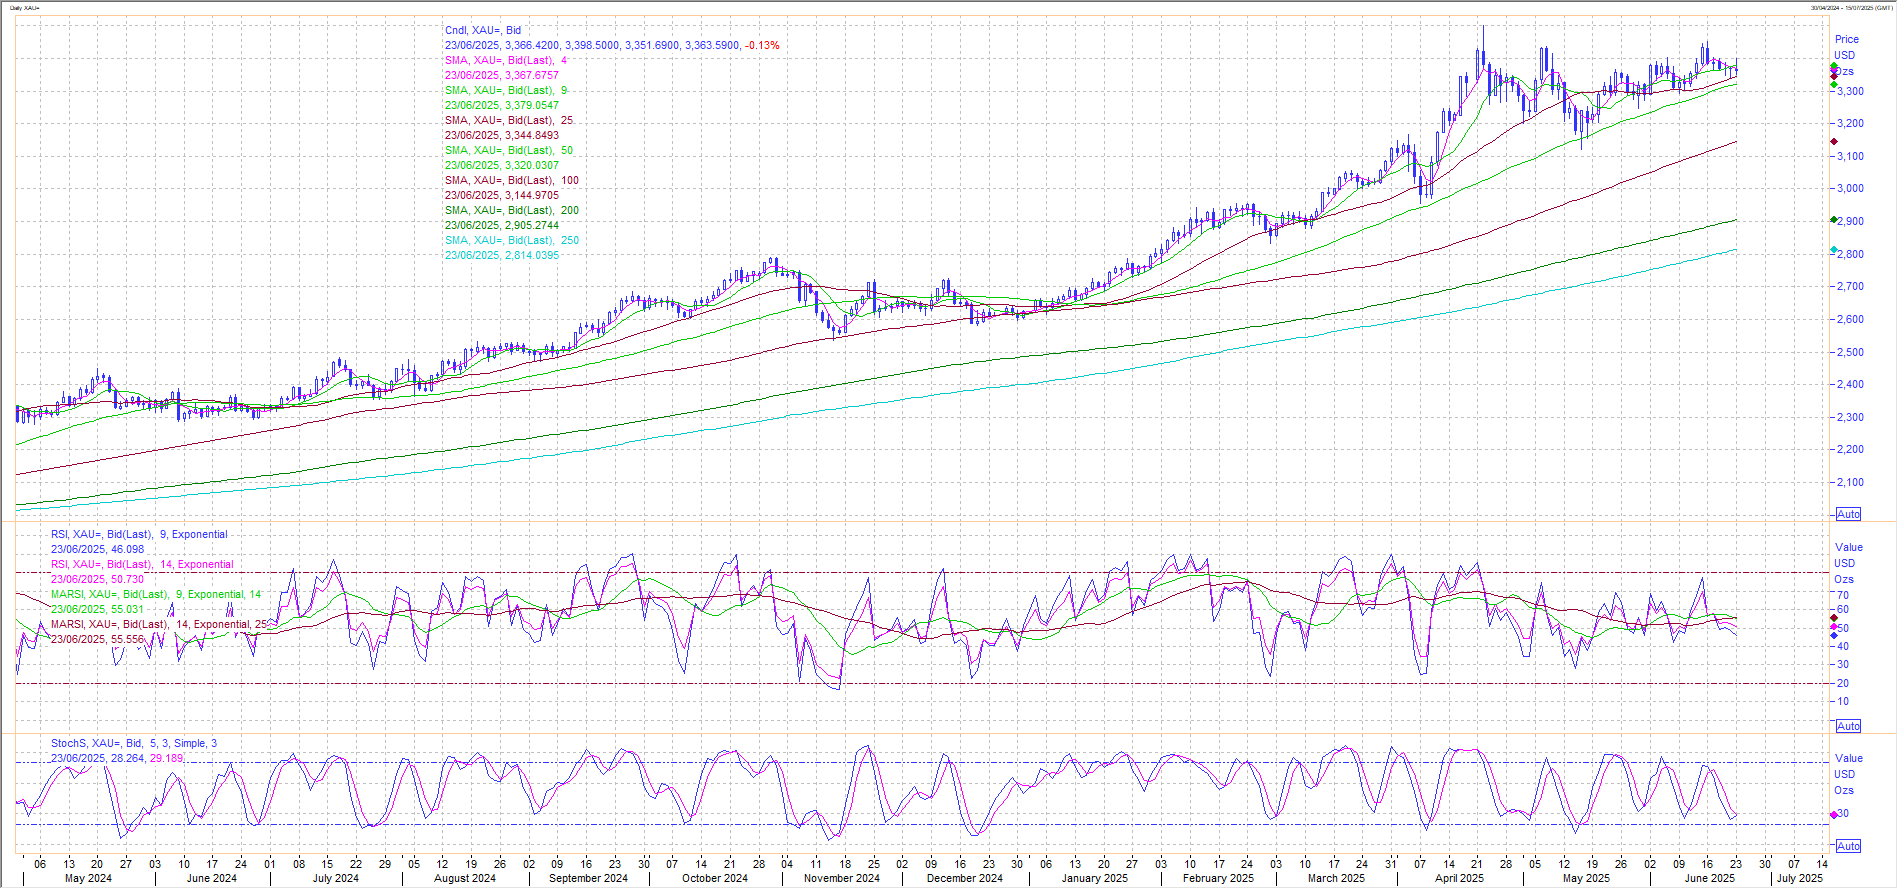
Task: Click the MARSI 14 Exponential 25 legend
Action: click(160, 624)
